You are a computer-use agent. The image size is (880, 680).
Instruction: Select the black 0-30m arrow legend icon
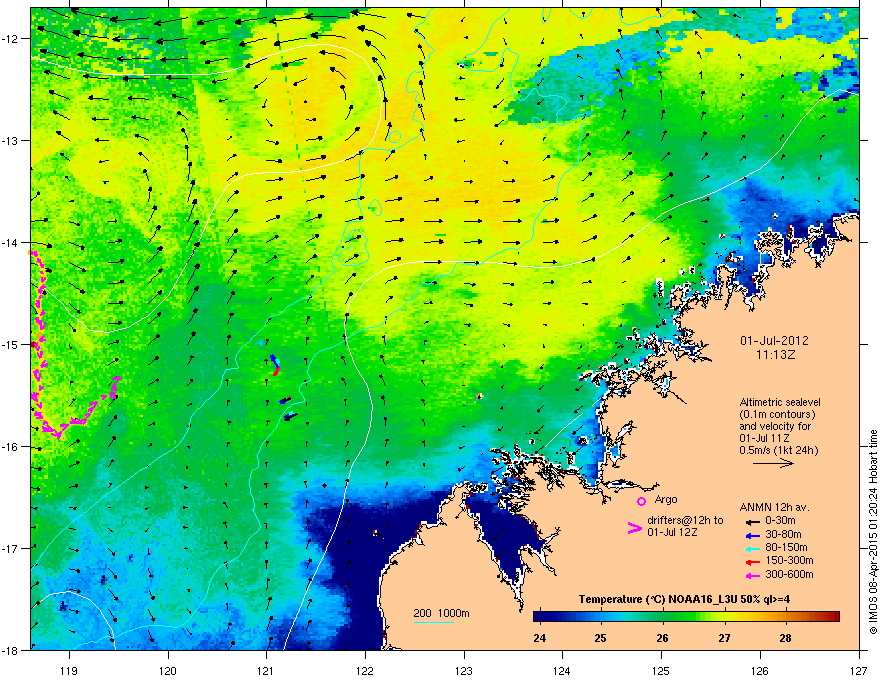[752, 522]
